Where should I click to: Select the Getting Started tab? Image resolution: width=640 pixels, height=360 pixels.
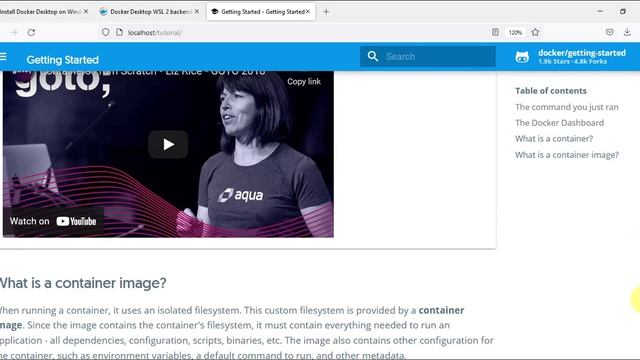(260, 12)
